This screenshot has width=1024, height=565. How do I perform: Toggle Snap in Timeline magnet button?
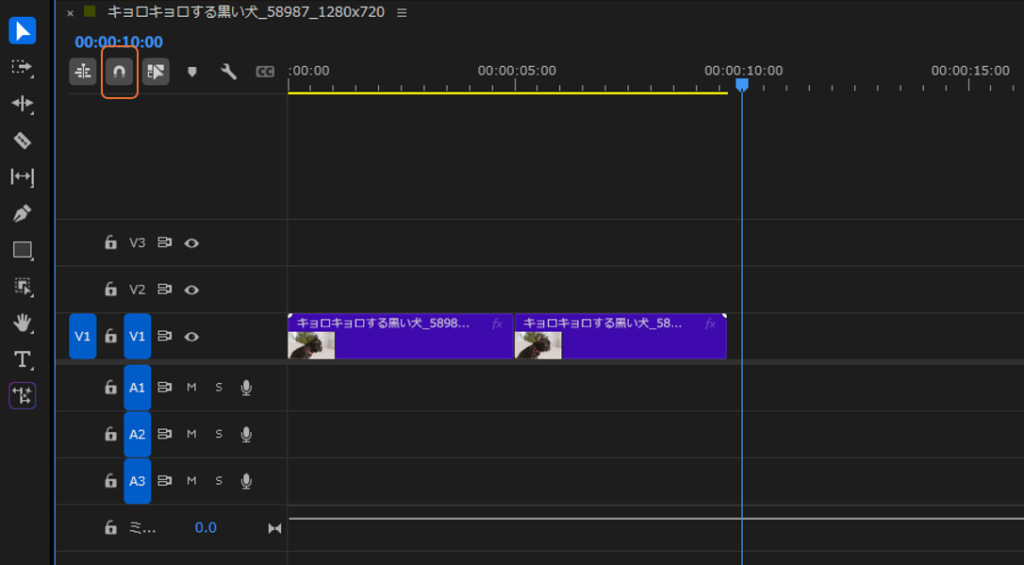tap(119, 72)
